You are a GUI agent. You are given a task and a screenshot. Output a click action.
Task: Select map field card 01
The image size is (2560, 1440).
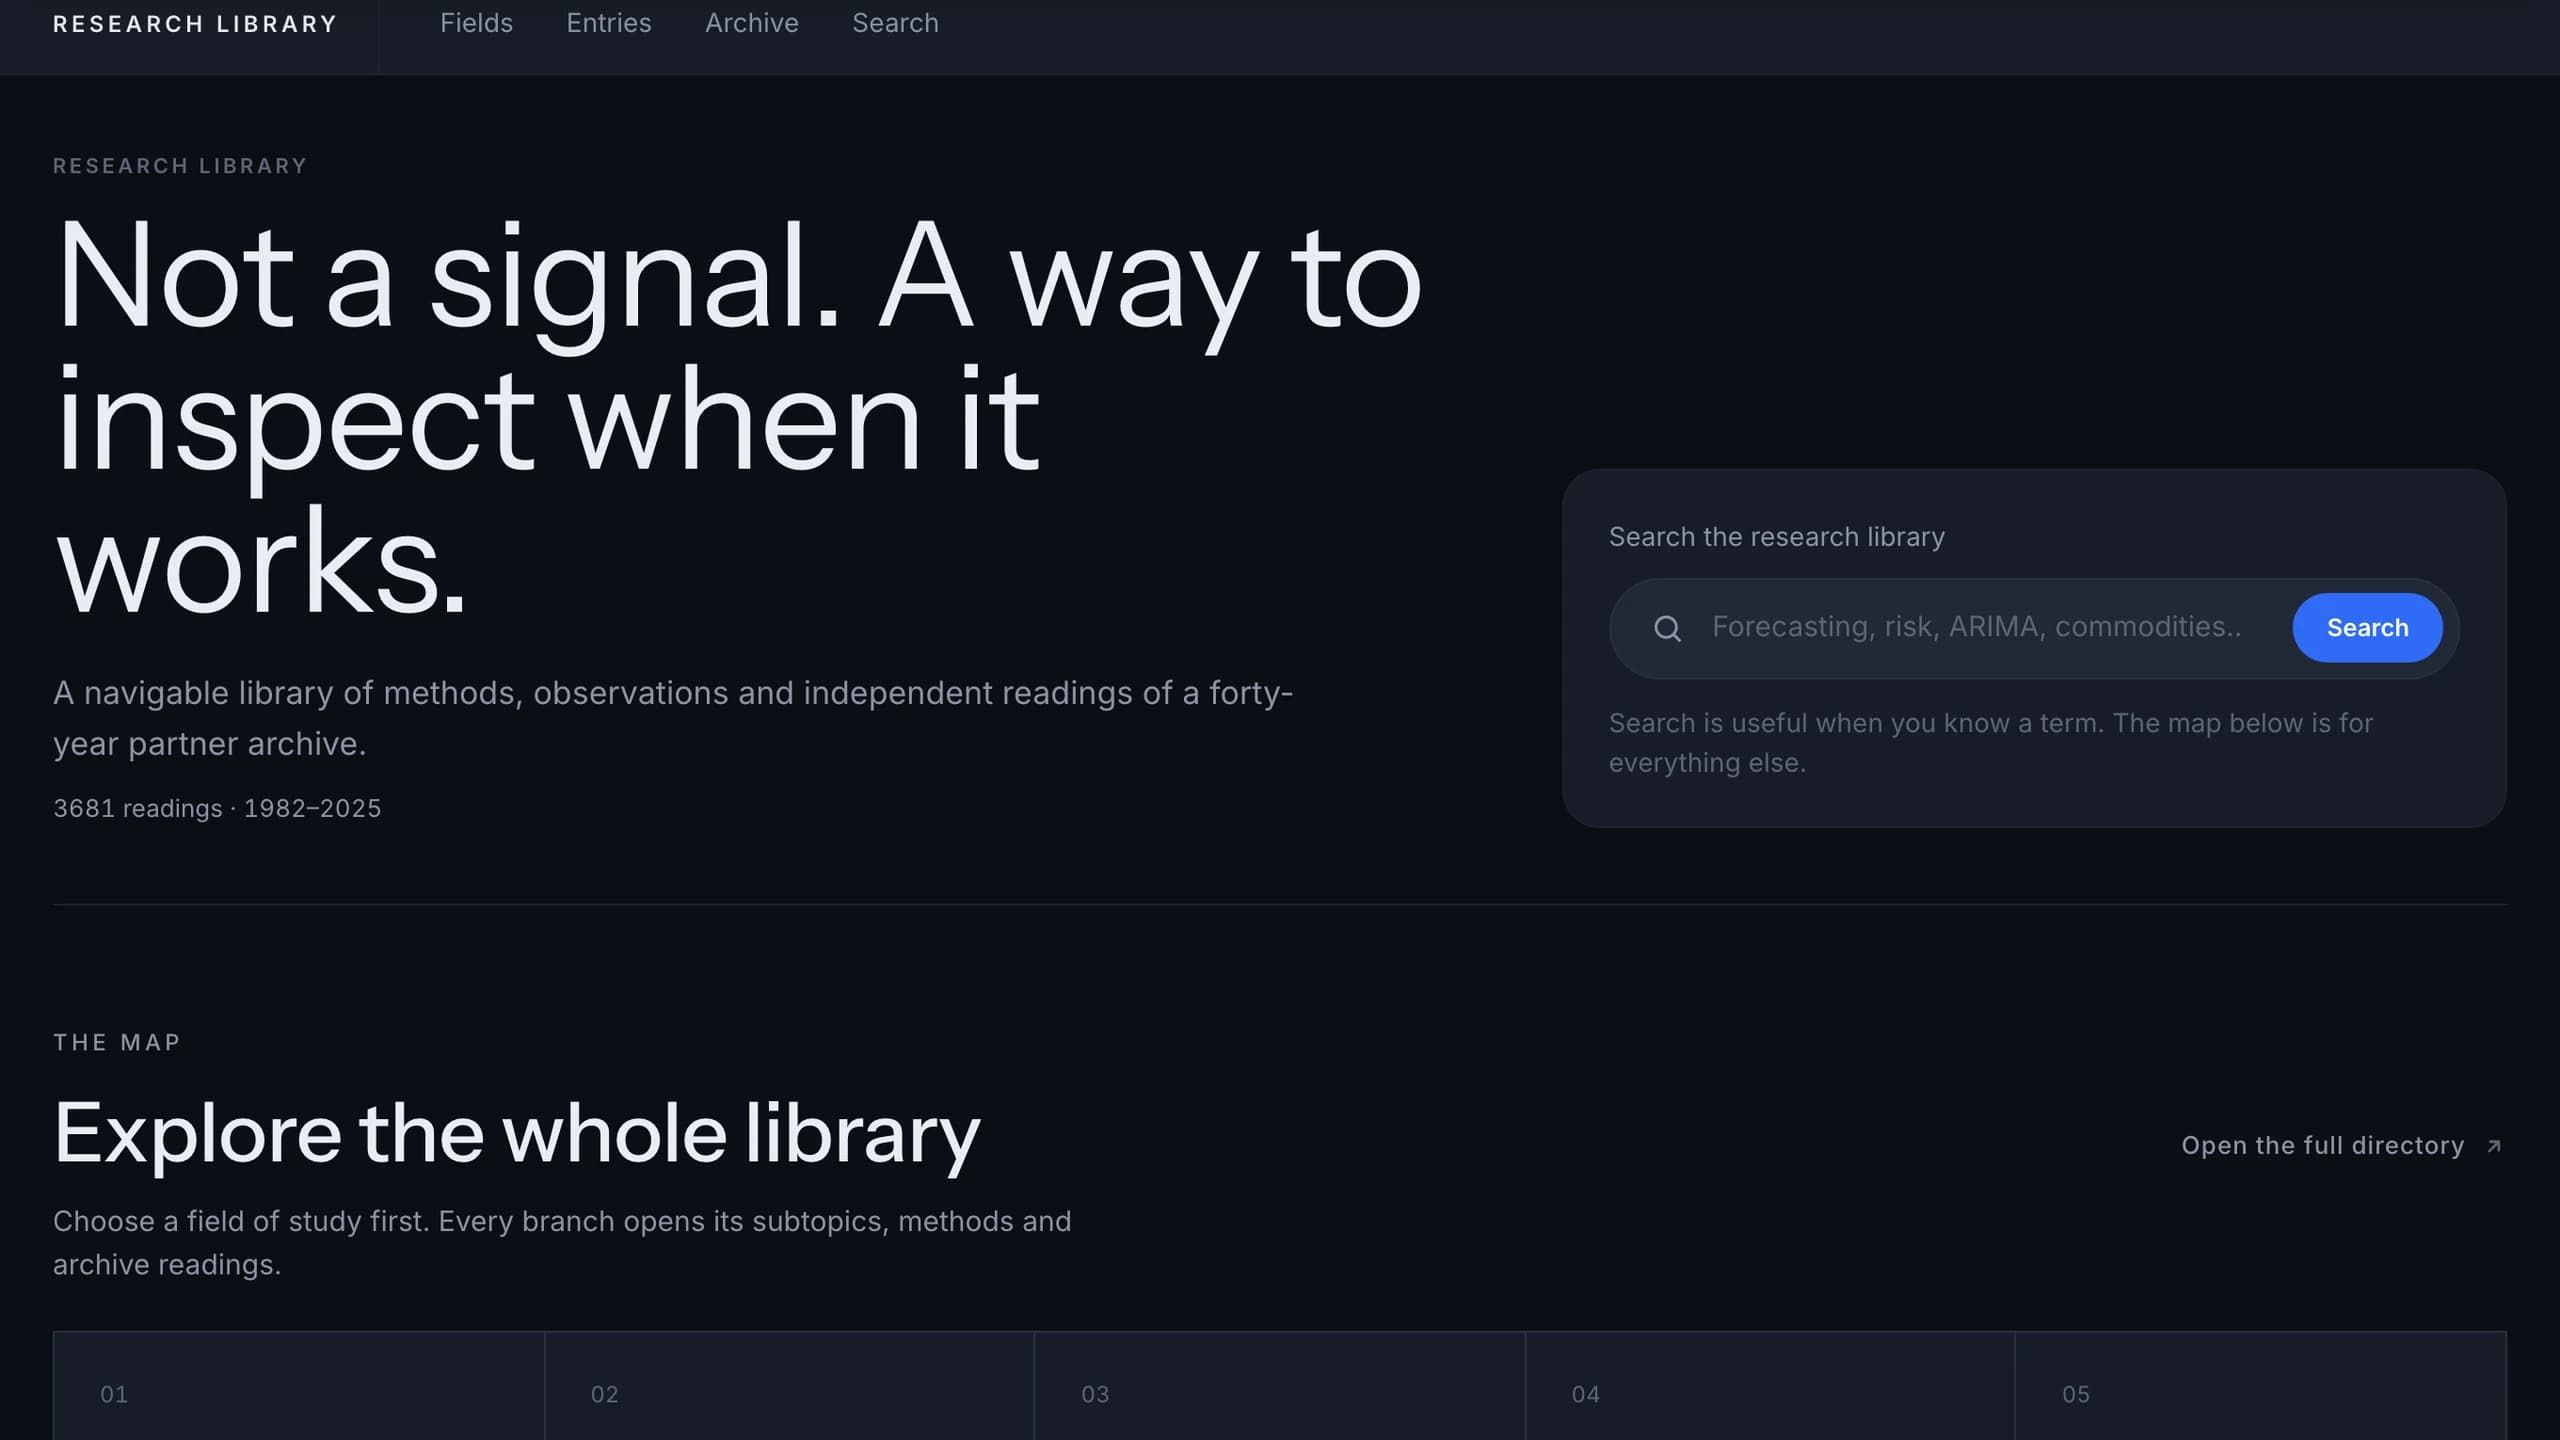click(299, 1386)
